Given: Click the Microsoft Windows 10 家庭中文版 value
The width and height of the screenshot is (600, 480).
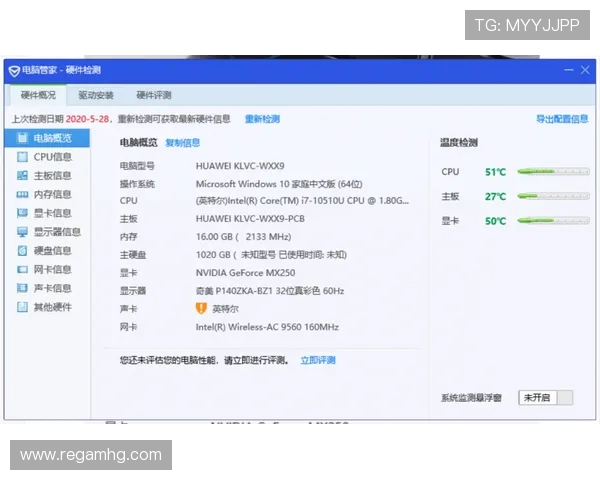Looking at the screenshot, I should pyautogui.click(x=279, y=184).
